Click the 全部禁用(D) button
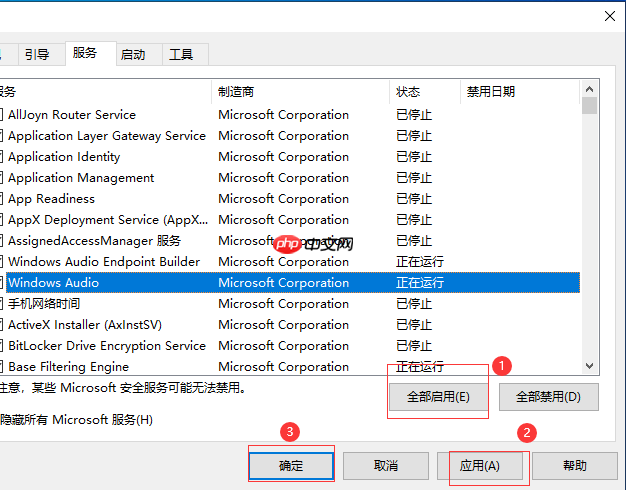626x490 pixels. click(549, 397)
